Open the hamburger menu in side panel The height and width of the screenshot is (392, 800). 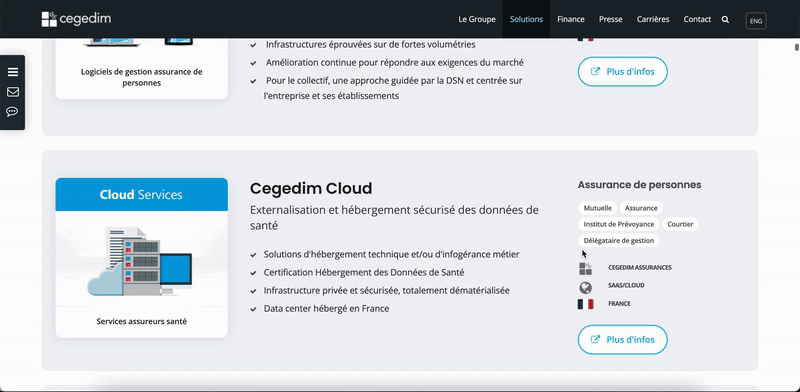pos(13,72)
